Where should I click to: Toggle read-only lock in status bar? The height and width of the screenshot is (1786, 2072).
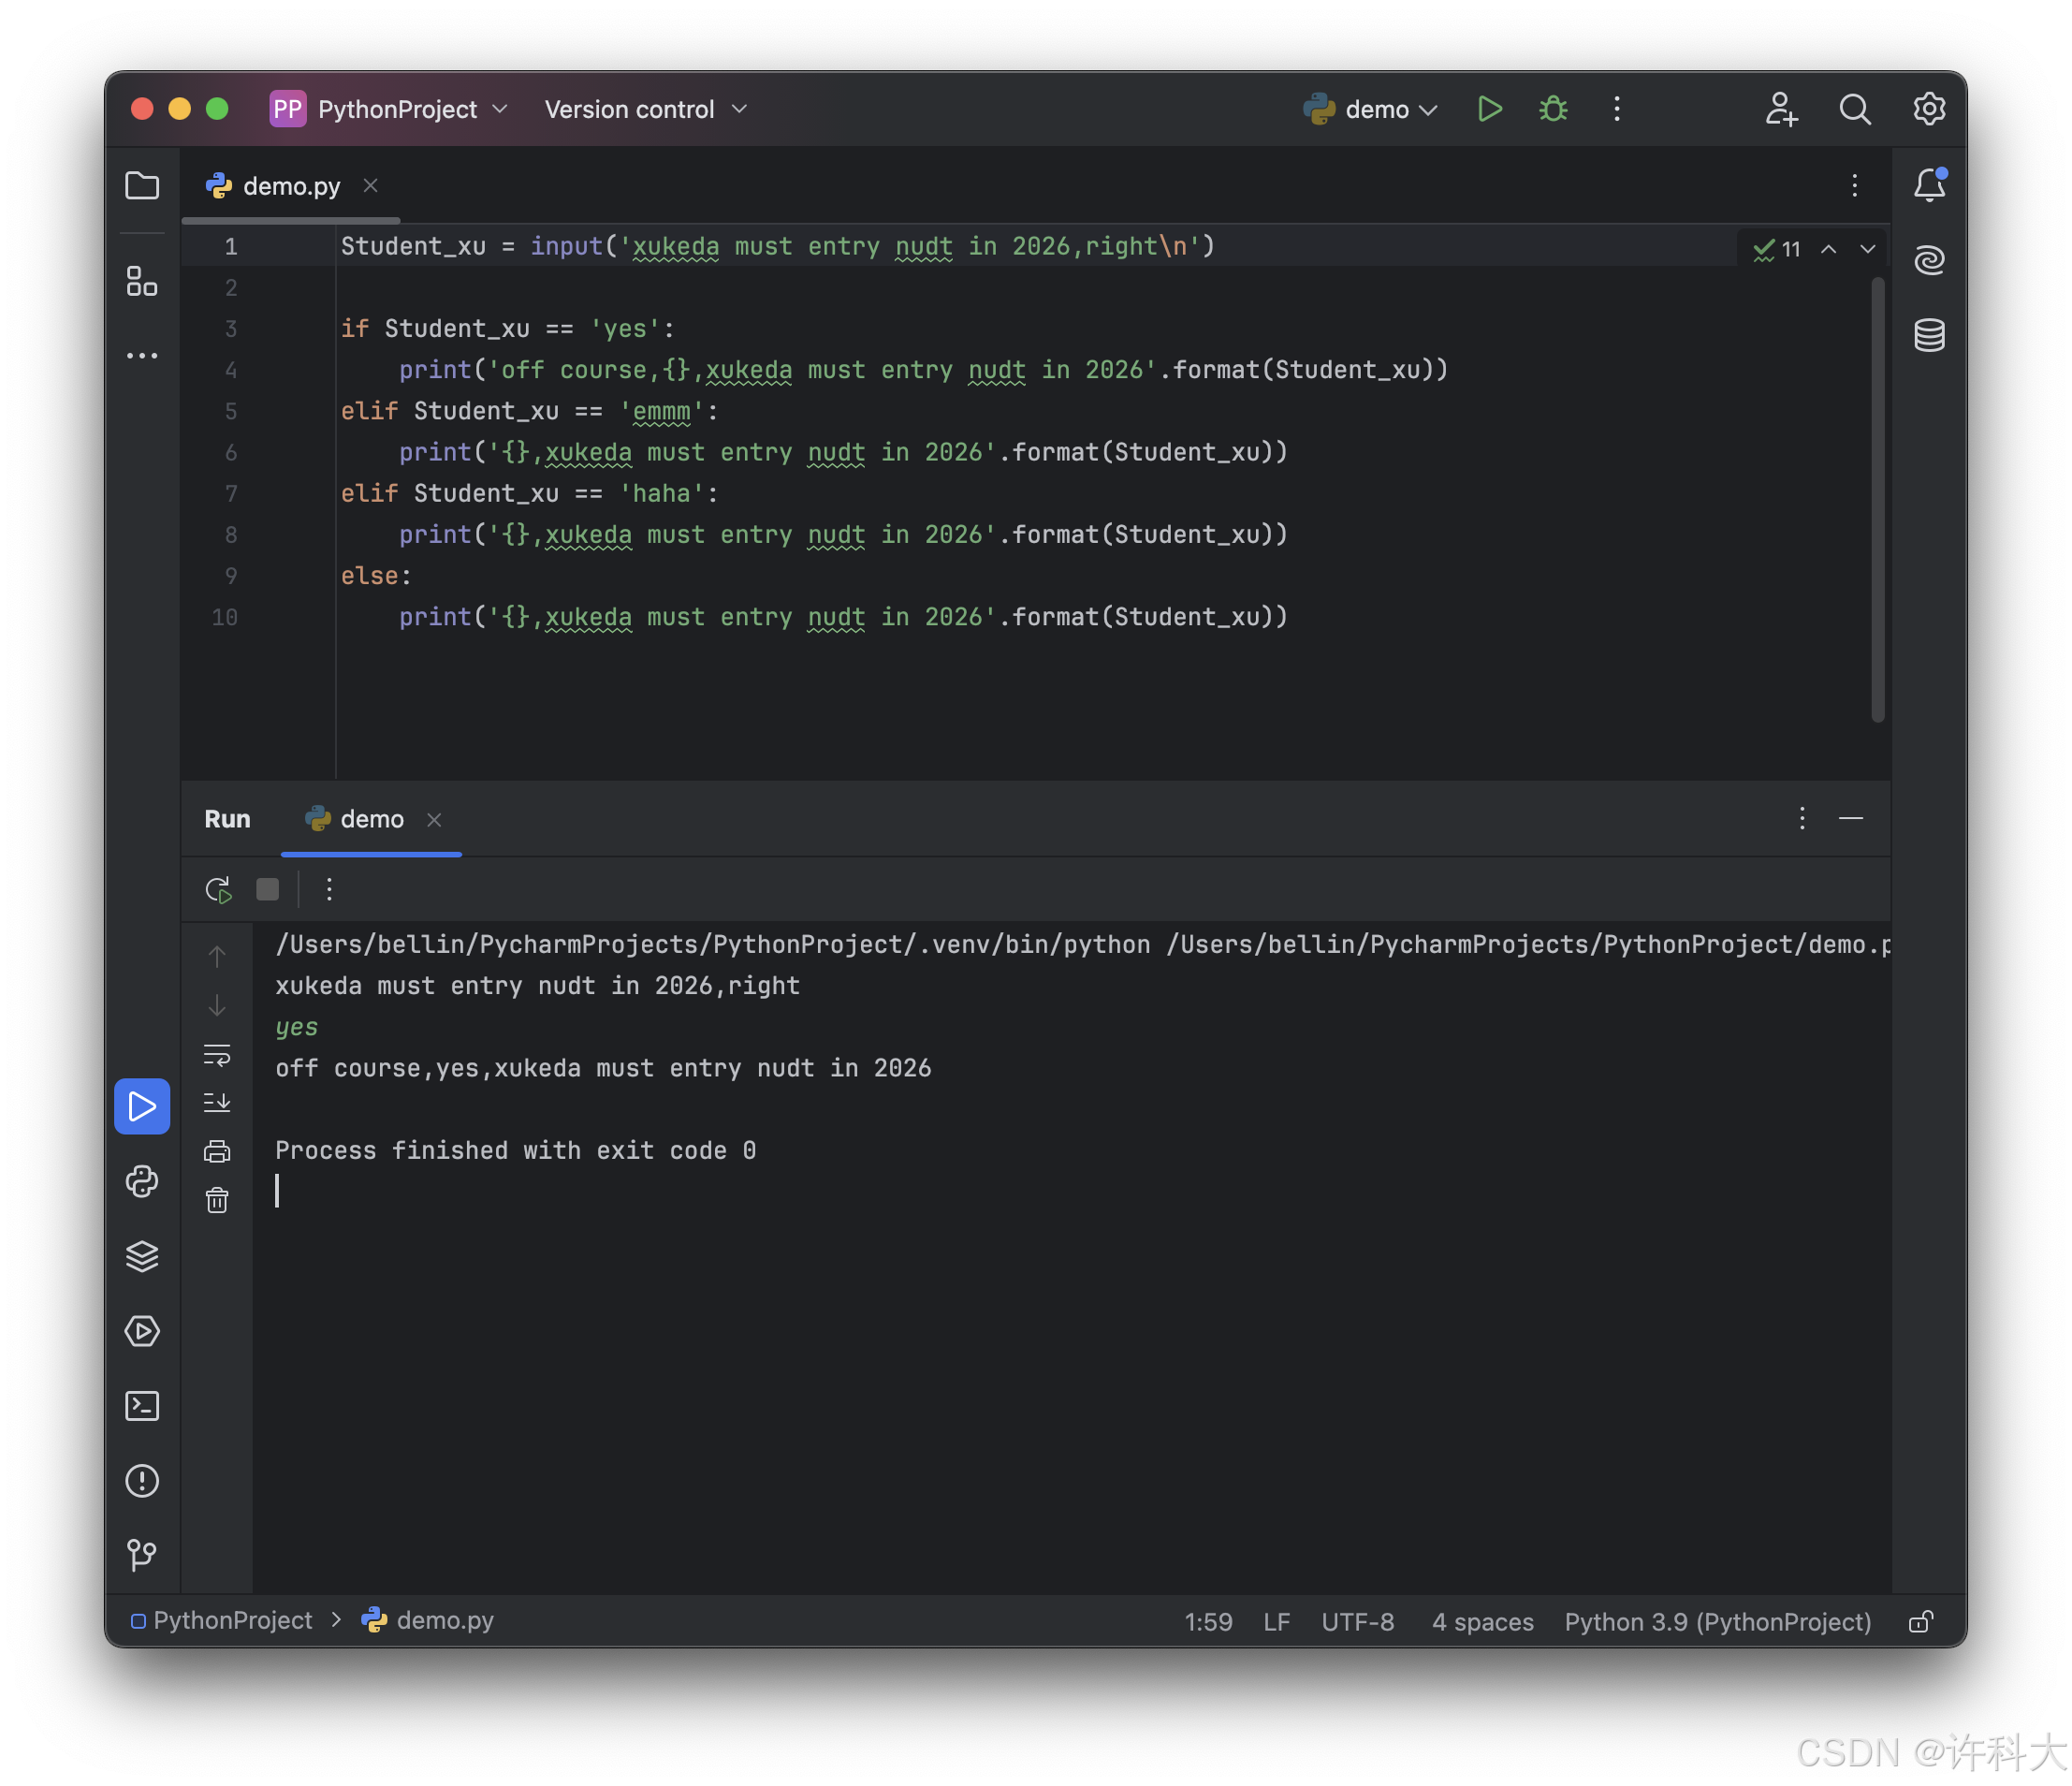pyautogui.click(x=1920, y=1621)
